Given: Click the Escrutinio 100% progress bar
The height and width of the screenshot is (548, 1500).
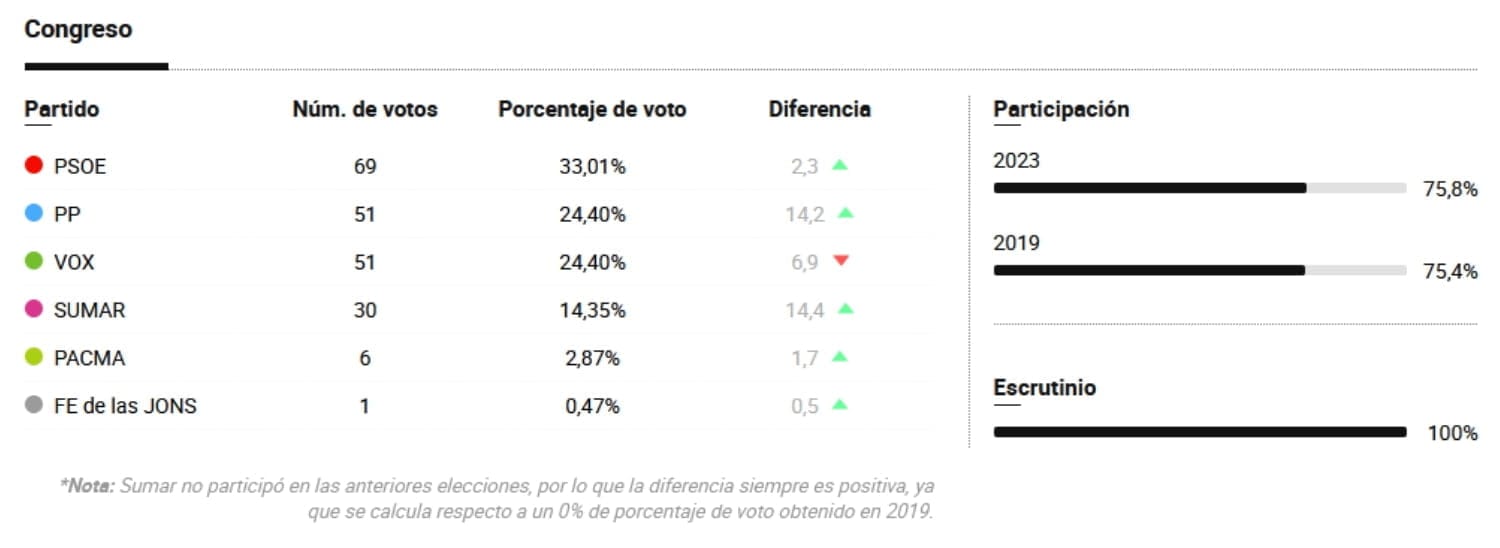Looking at the screenshot, I should 1199,432.
